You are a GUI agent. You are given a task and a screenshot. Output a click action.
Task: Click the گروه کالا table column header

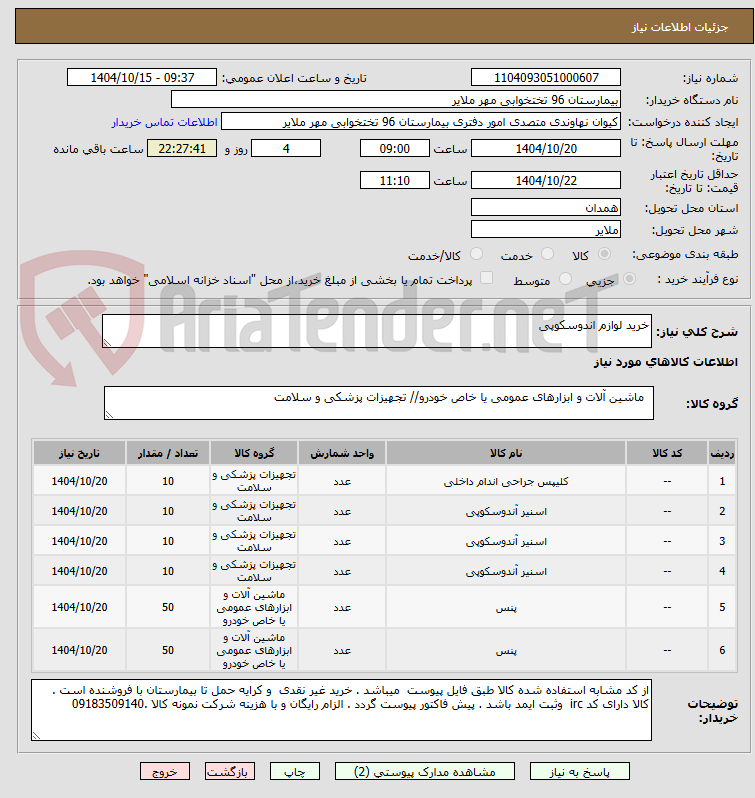pos(254,453)
